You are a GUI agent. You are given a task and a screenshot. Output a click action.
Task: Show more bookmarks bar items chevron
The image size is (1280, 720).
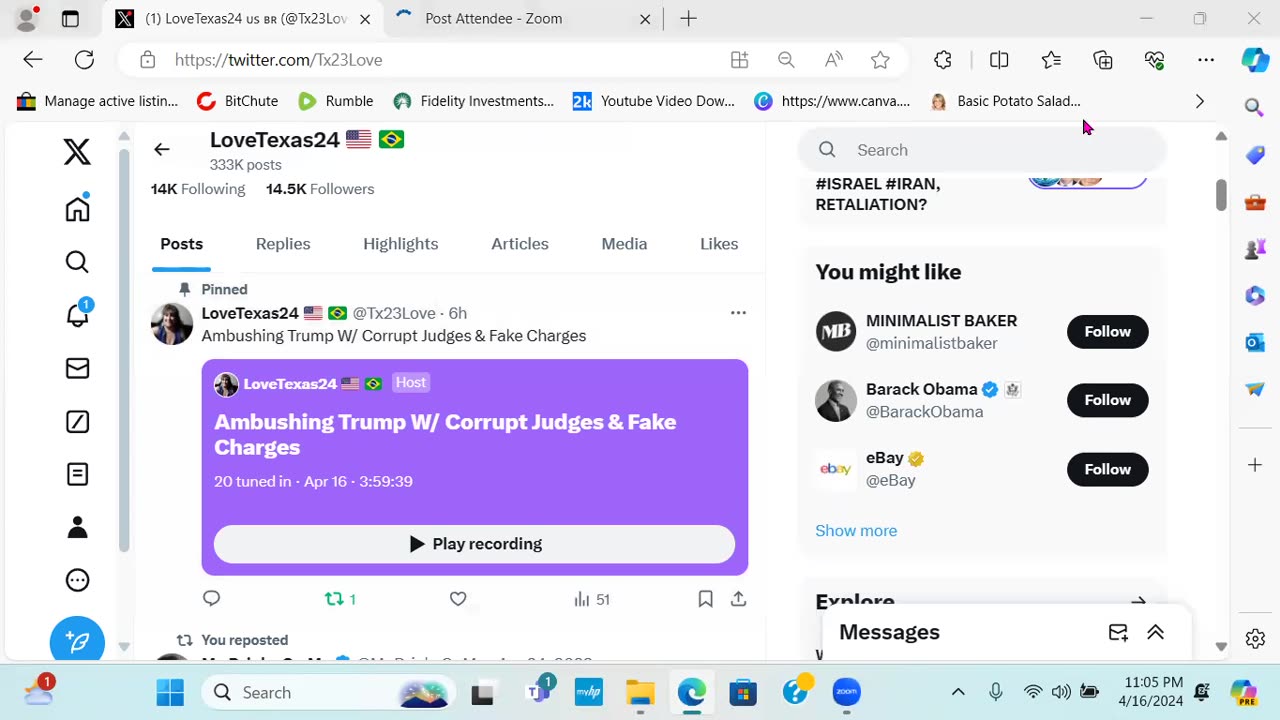pyautogui.click(x=1199, y=101)
